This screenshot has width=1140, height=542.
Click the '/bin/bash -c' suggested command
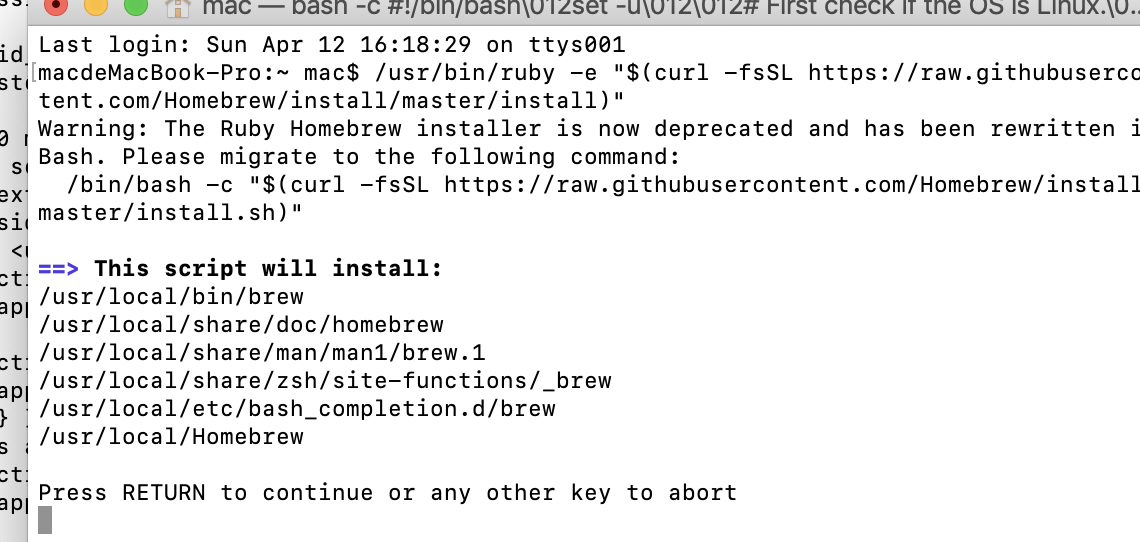tap(150, 185)
